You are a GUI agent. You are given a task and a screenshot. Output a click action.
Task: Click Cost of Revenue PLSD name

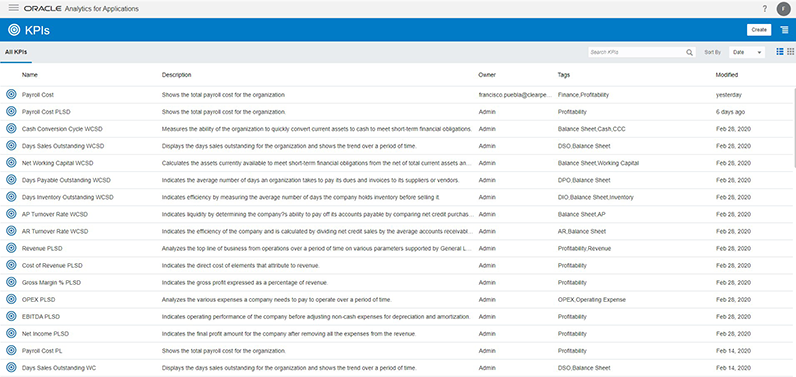(52, 265)
